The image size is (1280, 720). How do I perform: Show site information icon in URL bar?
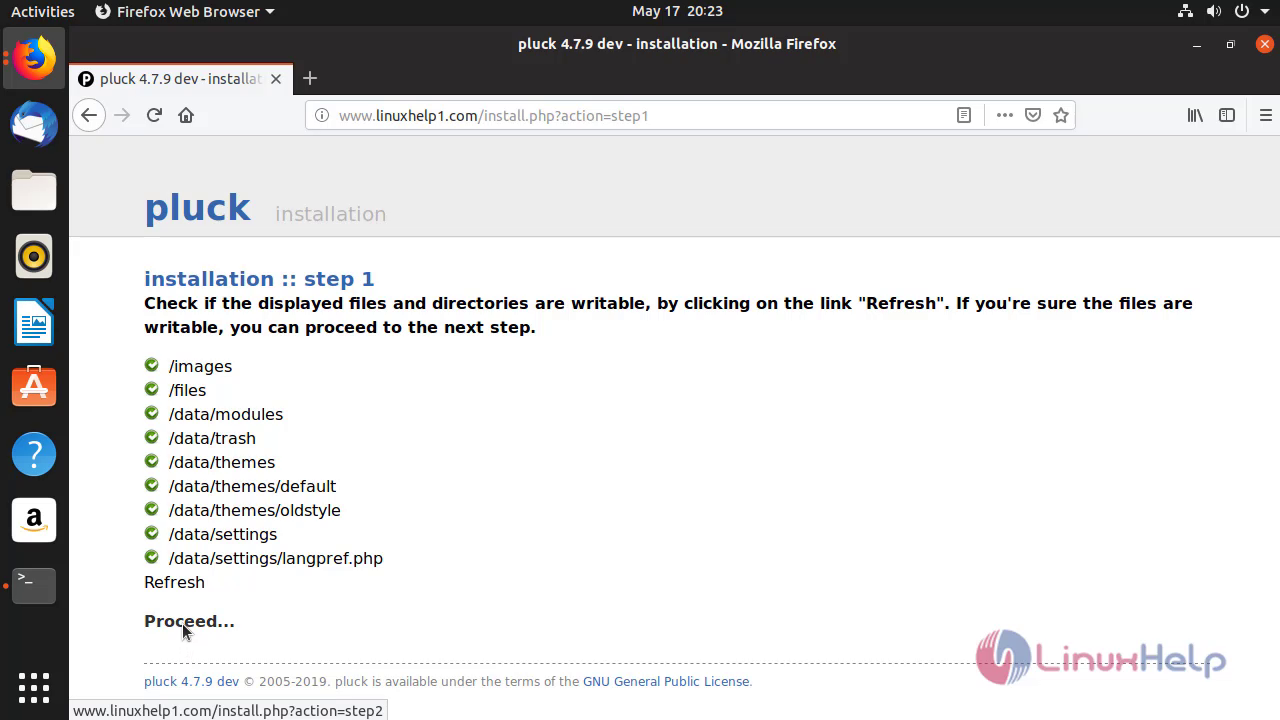[322, 115]
